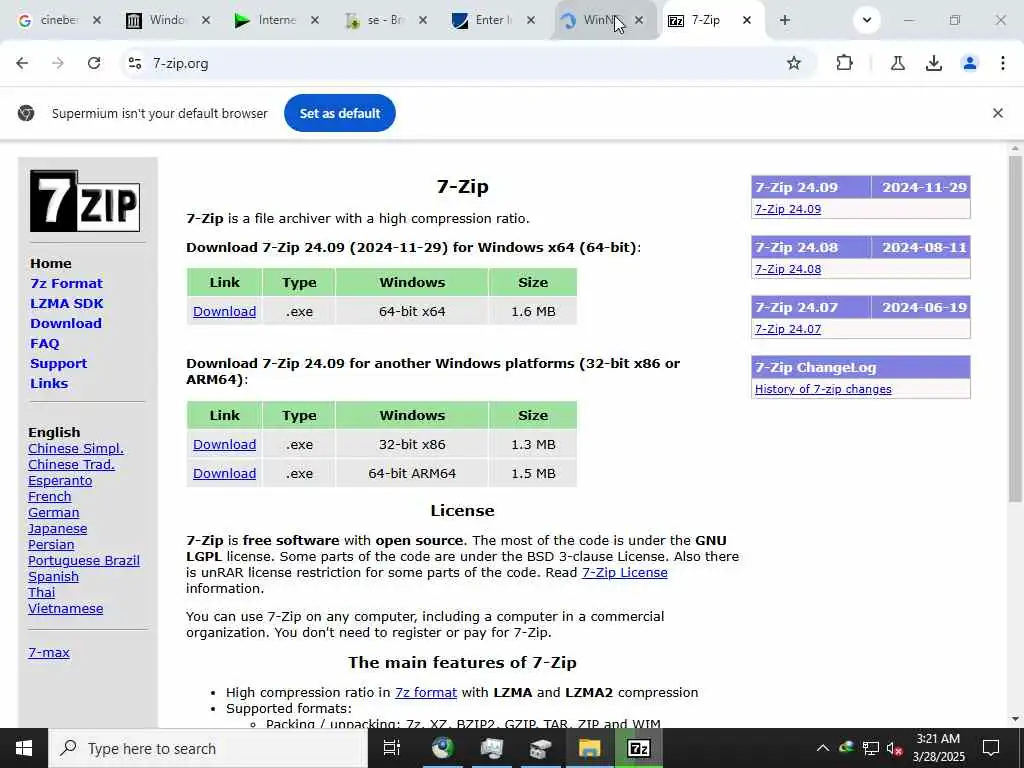This screenshot has width=1024, height=768.
Task: Open the 7-max link
Action: [49, 652]
